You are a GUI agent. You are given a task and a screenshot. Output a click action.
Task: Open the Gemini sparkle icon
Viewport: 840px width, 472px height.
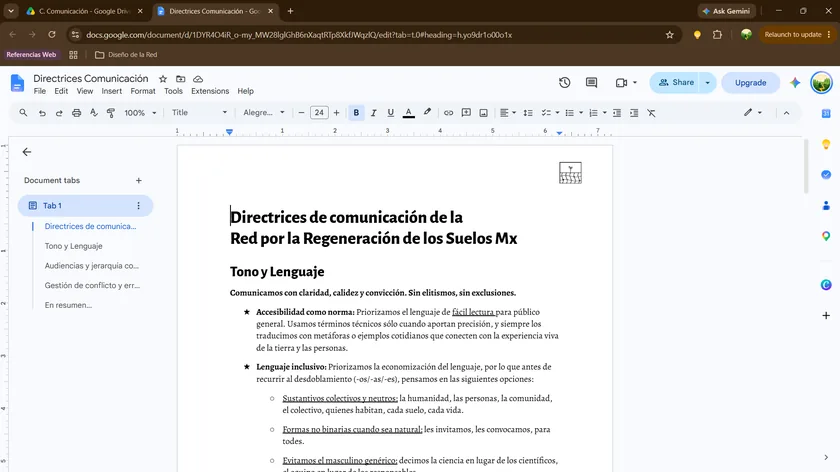click(795, 83)
